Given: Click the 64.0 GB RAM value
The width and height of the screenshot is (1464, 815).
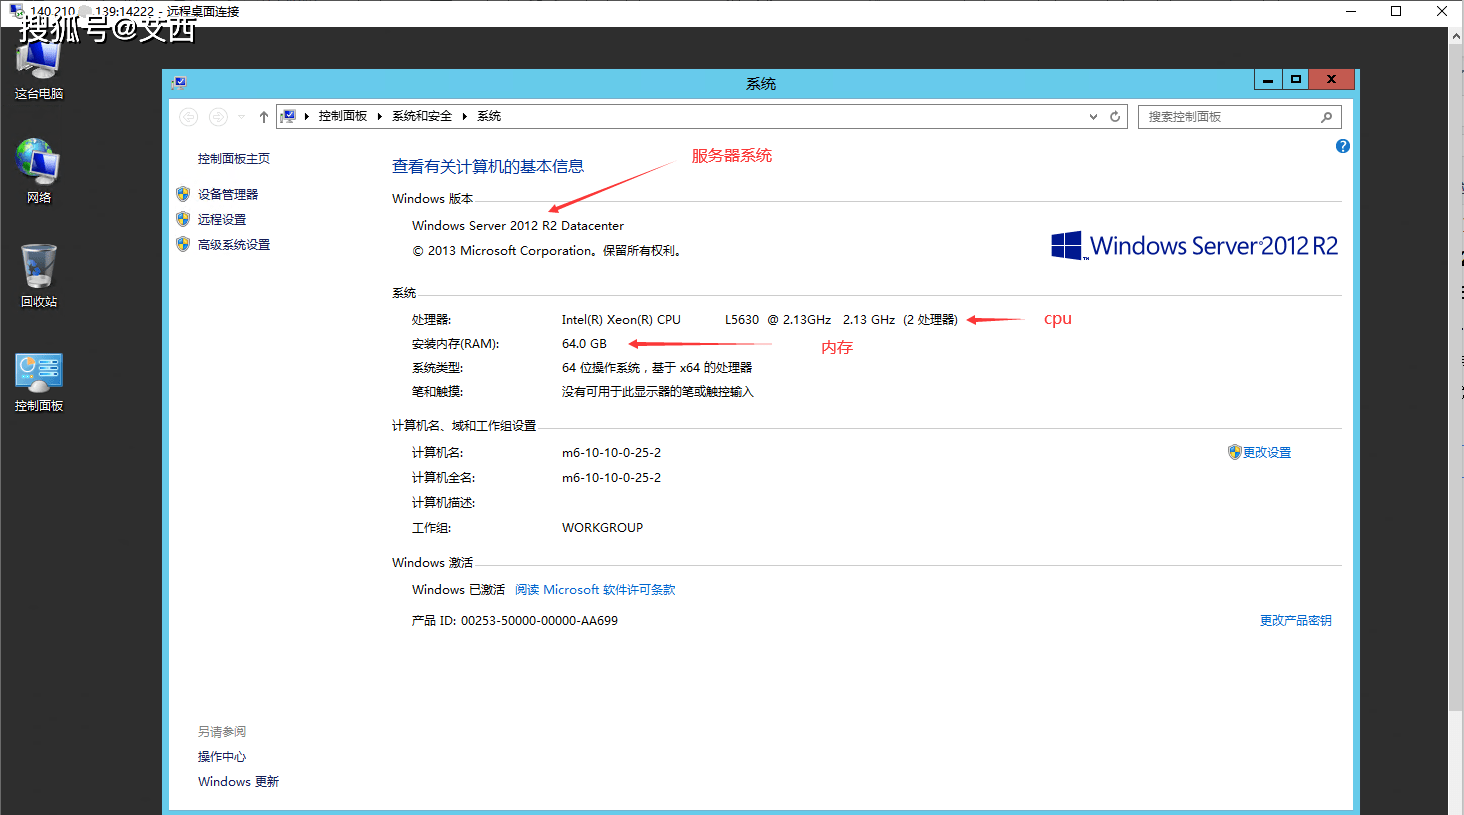Looking at the screenshot, I should coord(584,344).
